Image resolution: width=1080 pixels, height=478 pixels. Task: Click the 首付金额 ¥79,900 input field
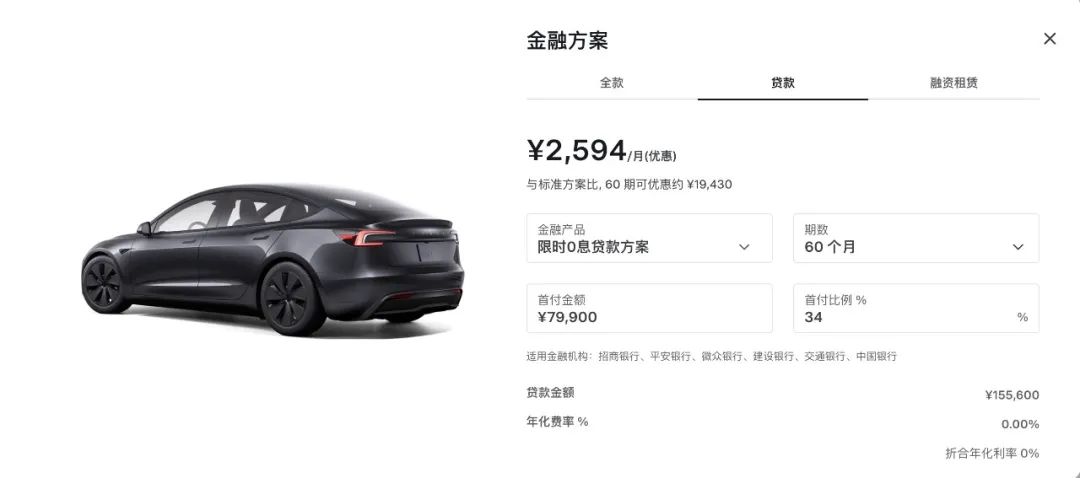pyautogui.click(x=650, y=308)
